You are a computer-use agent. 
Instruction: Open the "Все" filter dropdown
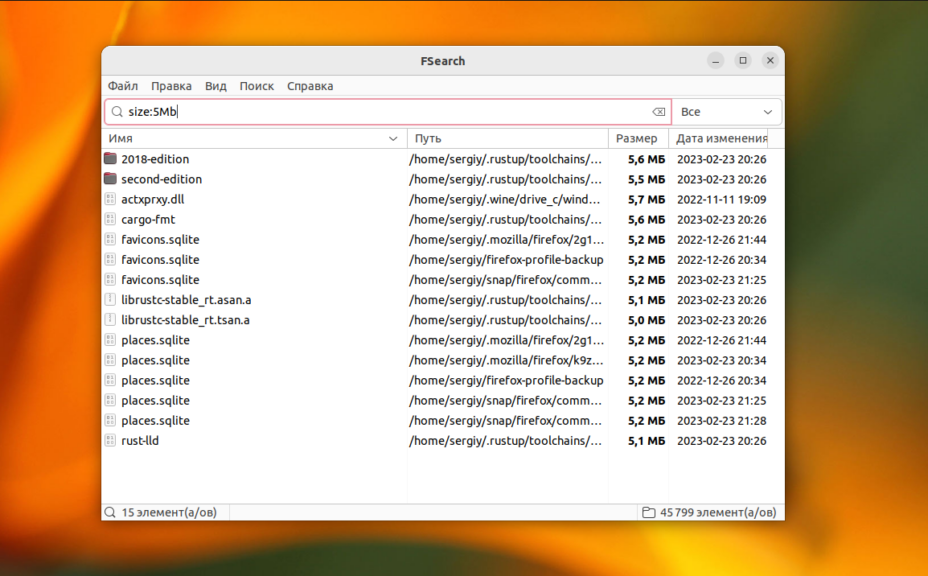point(726,112)
